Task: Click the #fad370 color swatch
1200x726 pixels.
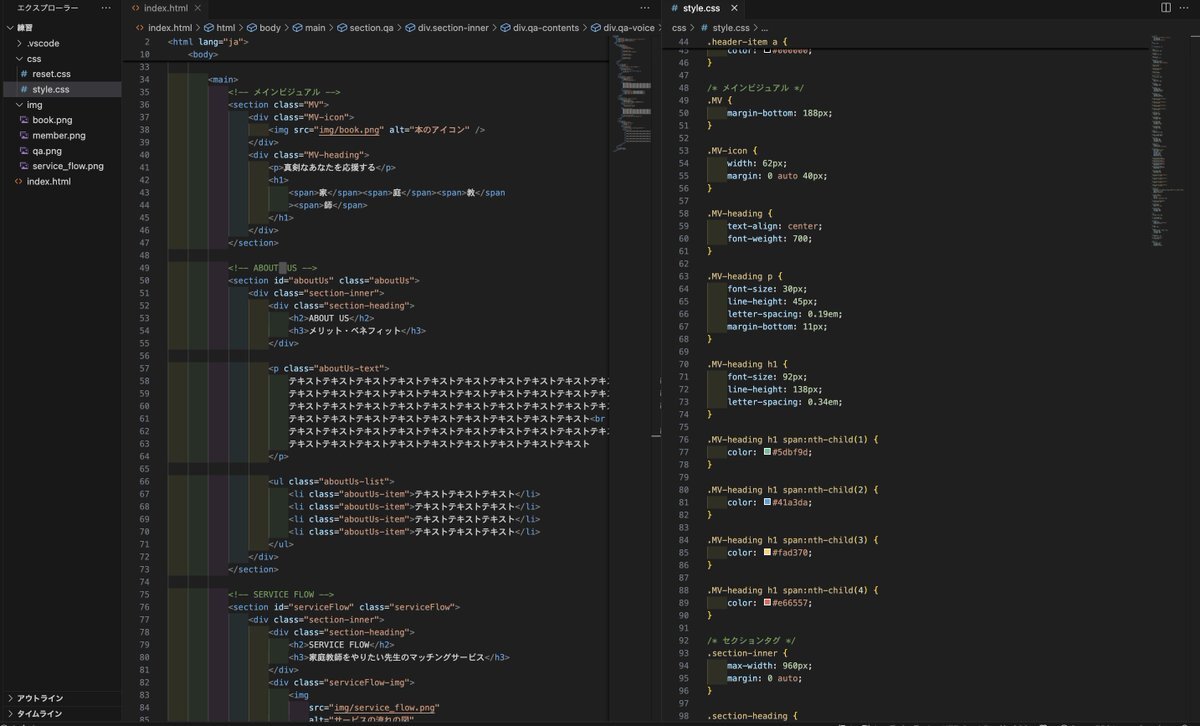Action: 767,552
